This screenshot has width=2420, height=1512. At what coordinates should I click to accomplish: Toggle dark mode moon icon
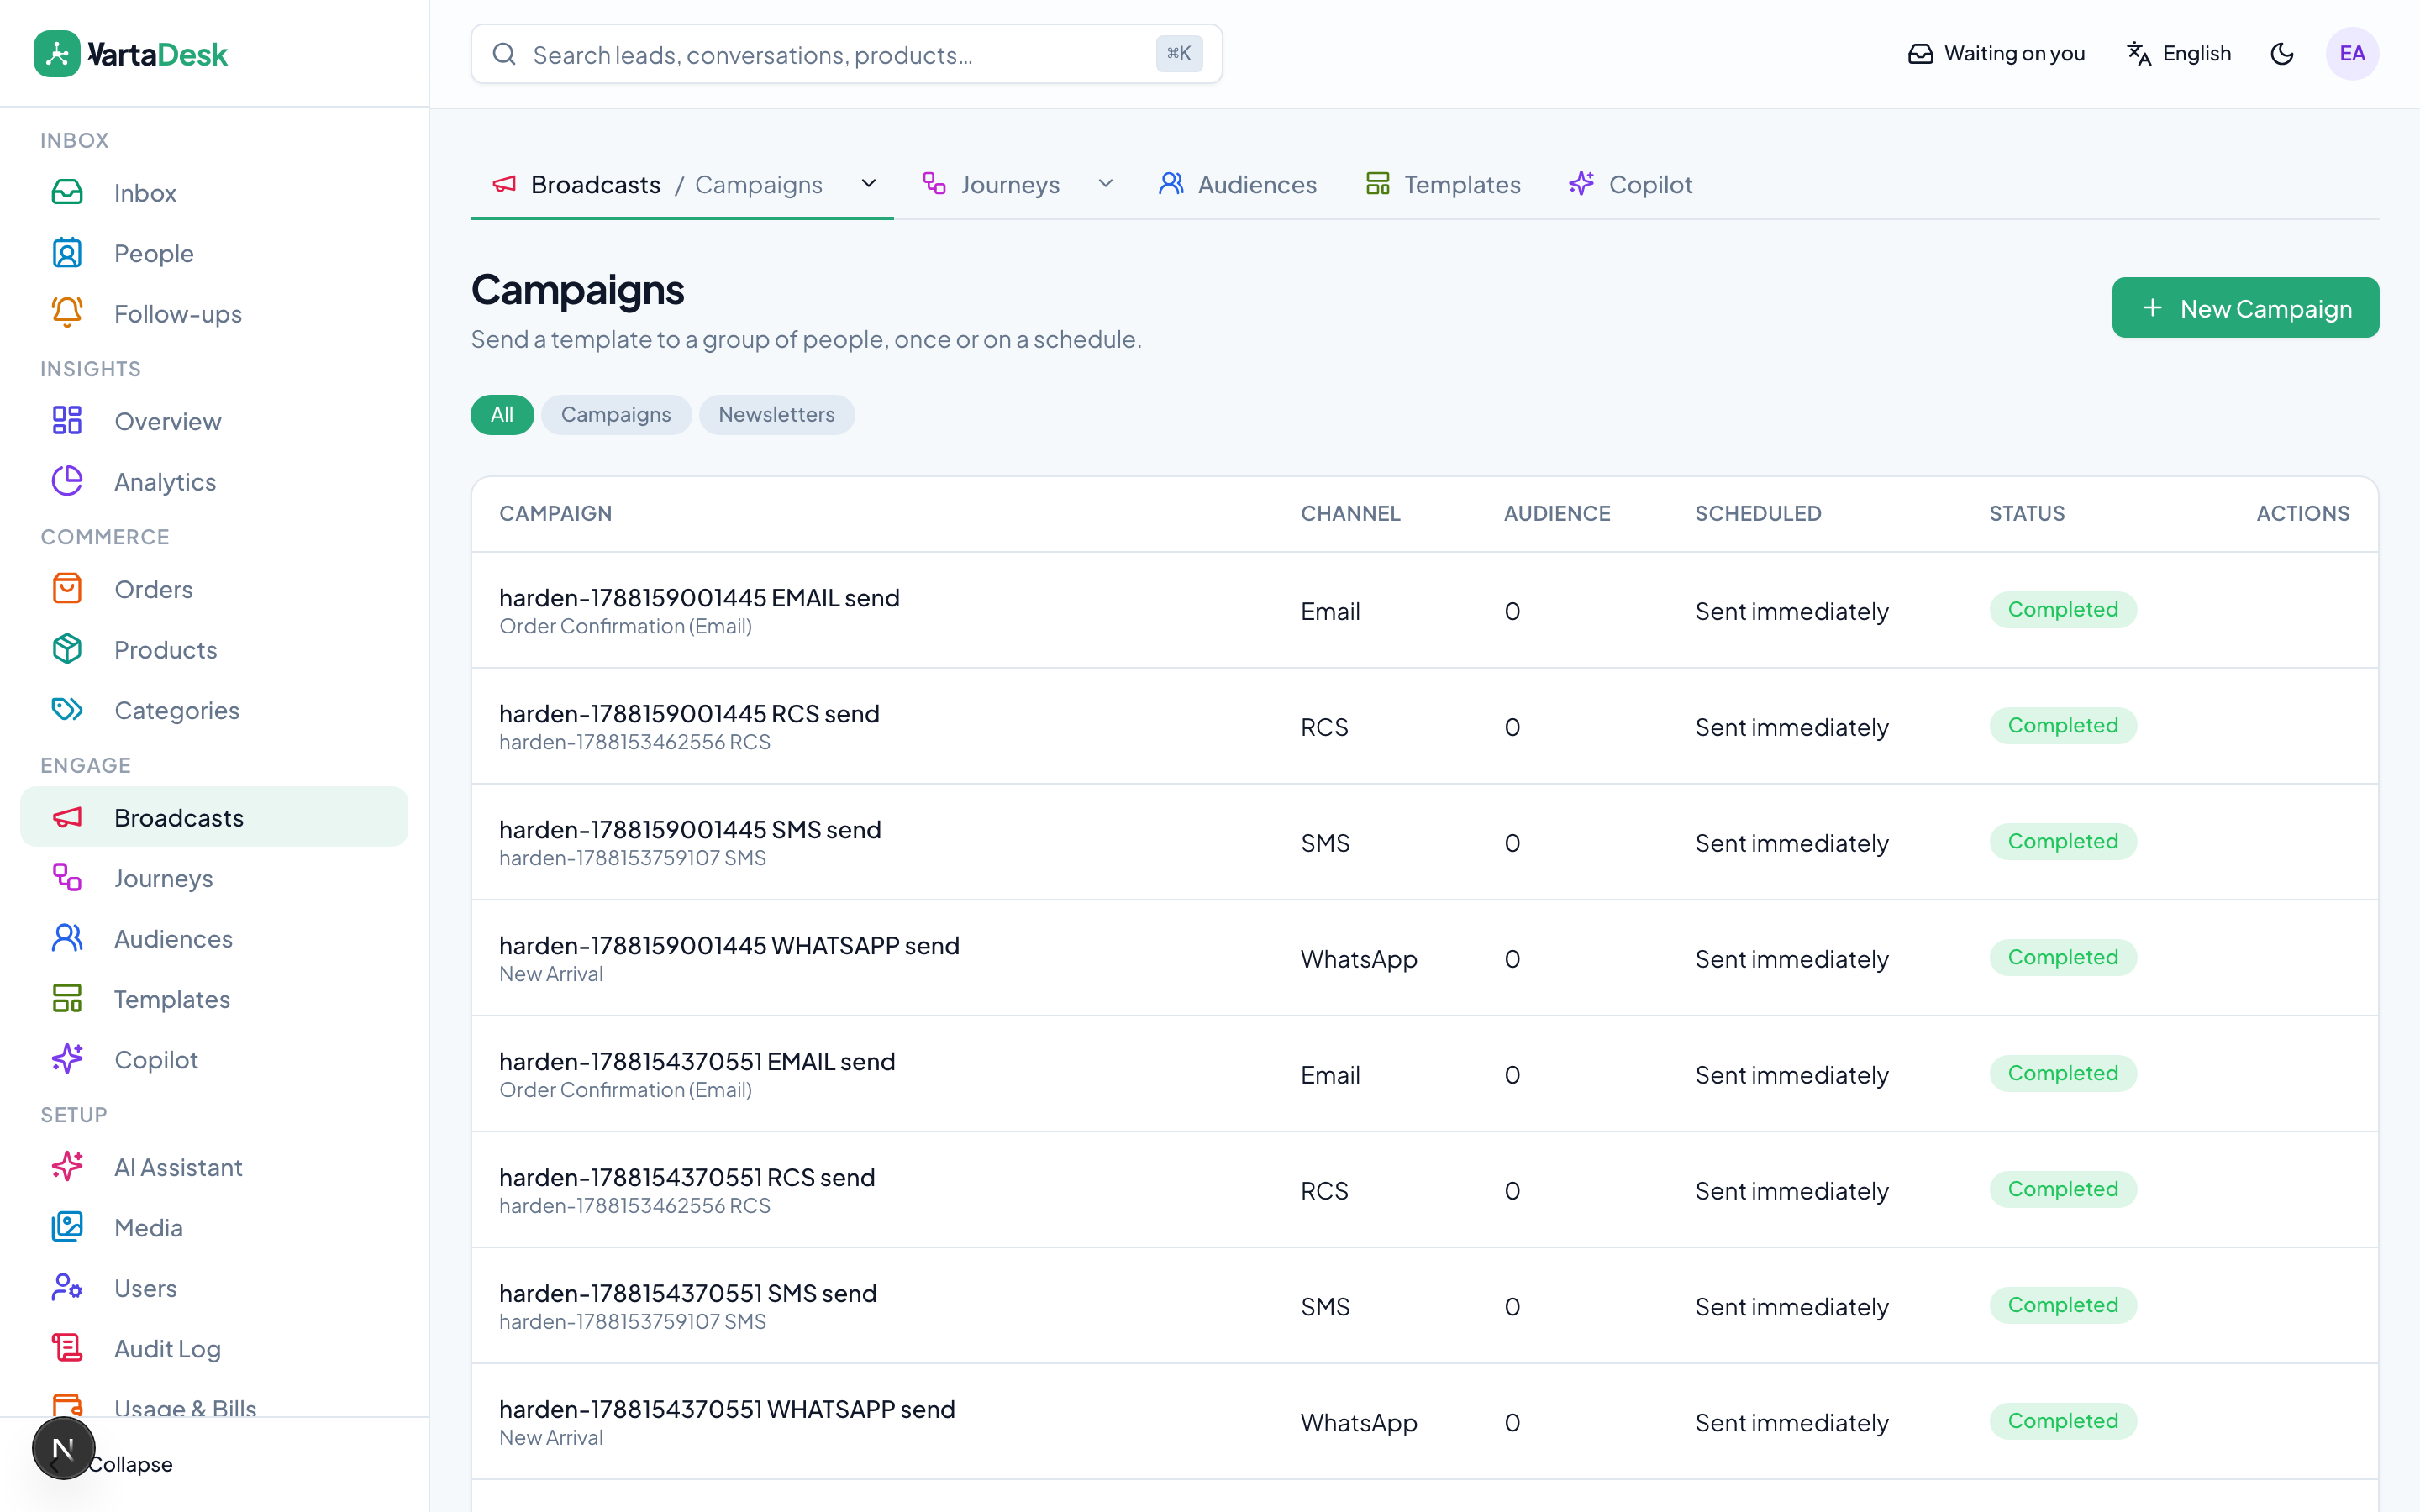(2281, 54)
